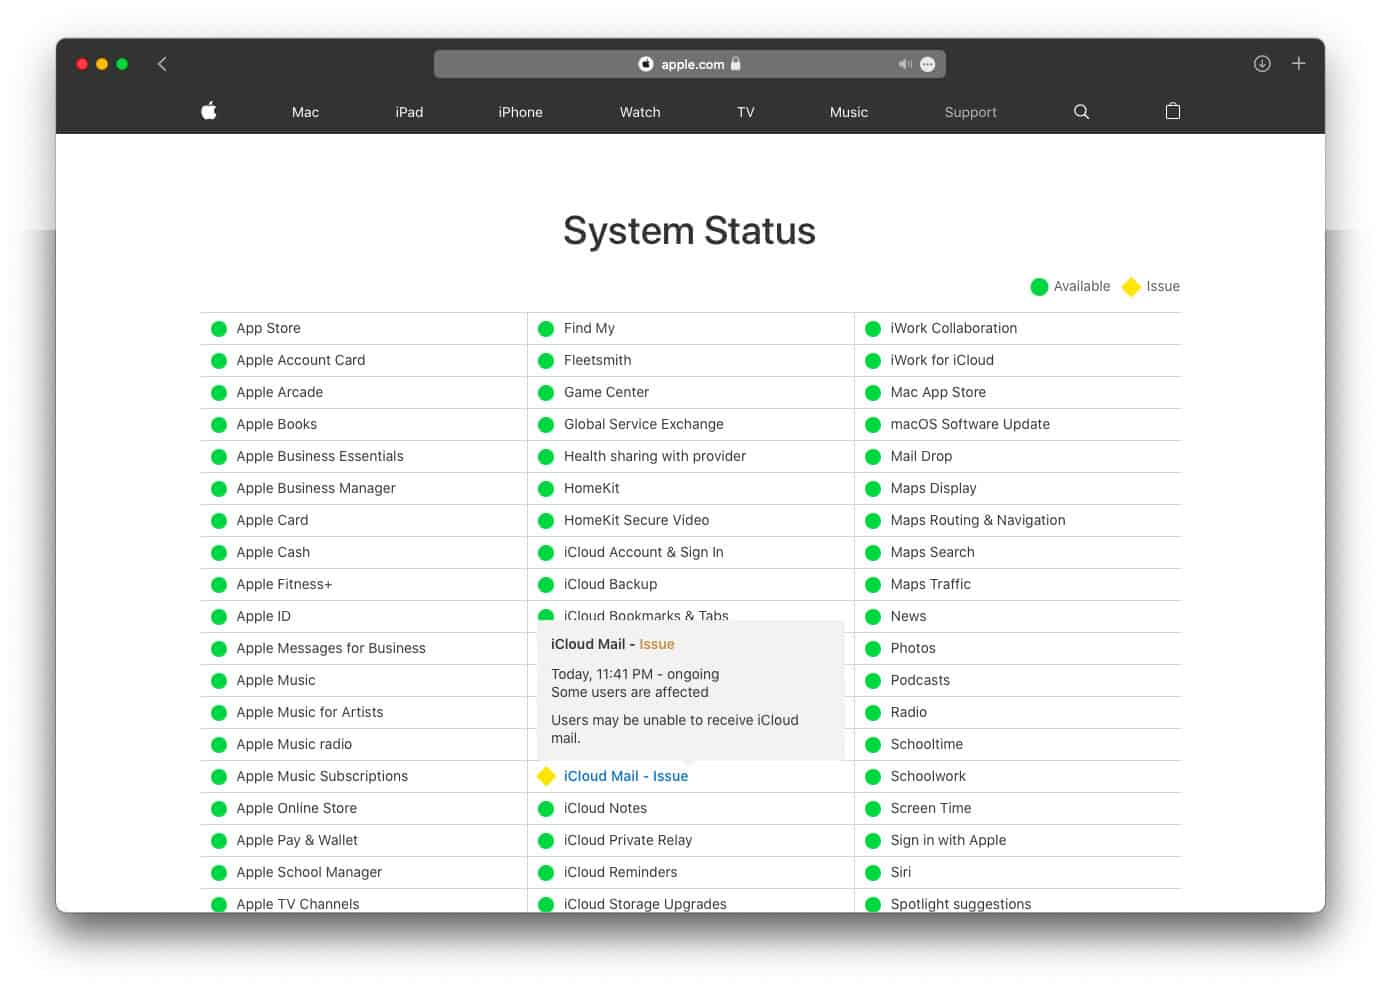
Task: Select the Apple Arcade row
Action: pos(364,392)
